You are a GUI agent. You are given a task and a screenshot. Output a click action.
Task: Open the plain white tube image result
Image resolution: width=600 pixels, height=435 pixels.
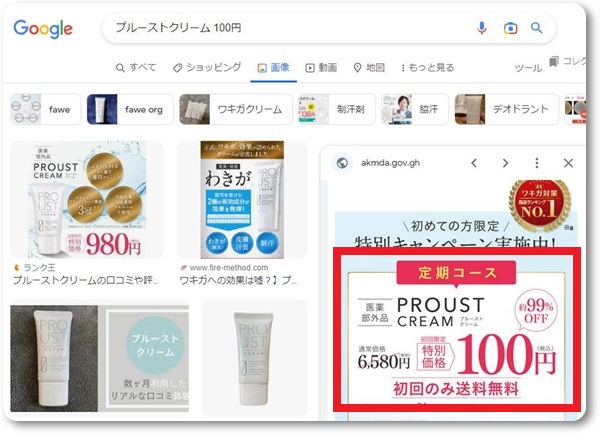tap(254, 358)
